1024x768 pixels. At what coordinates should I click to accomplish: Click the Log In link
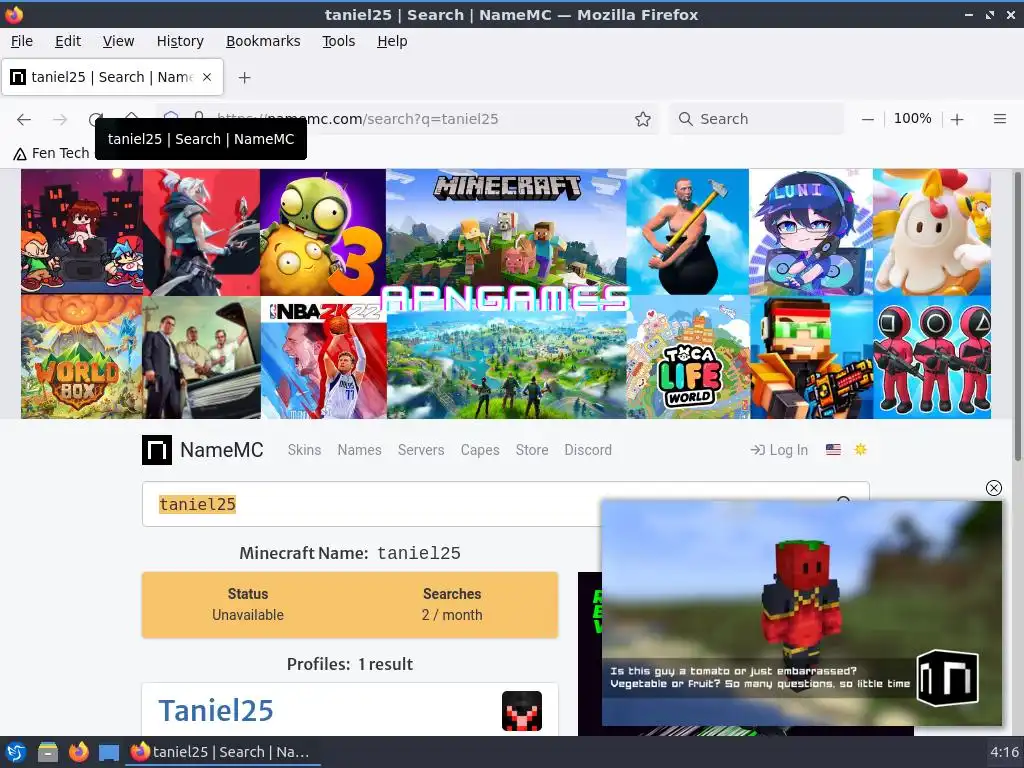pos(779,450)
